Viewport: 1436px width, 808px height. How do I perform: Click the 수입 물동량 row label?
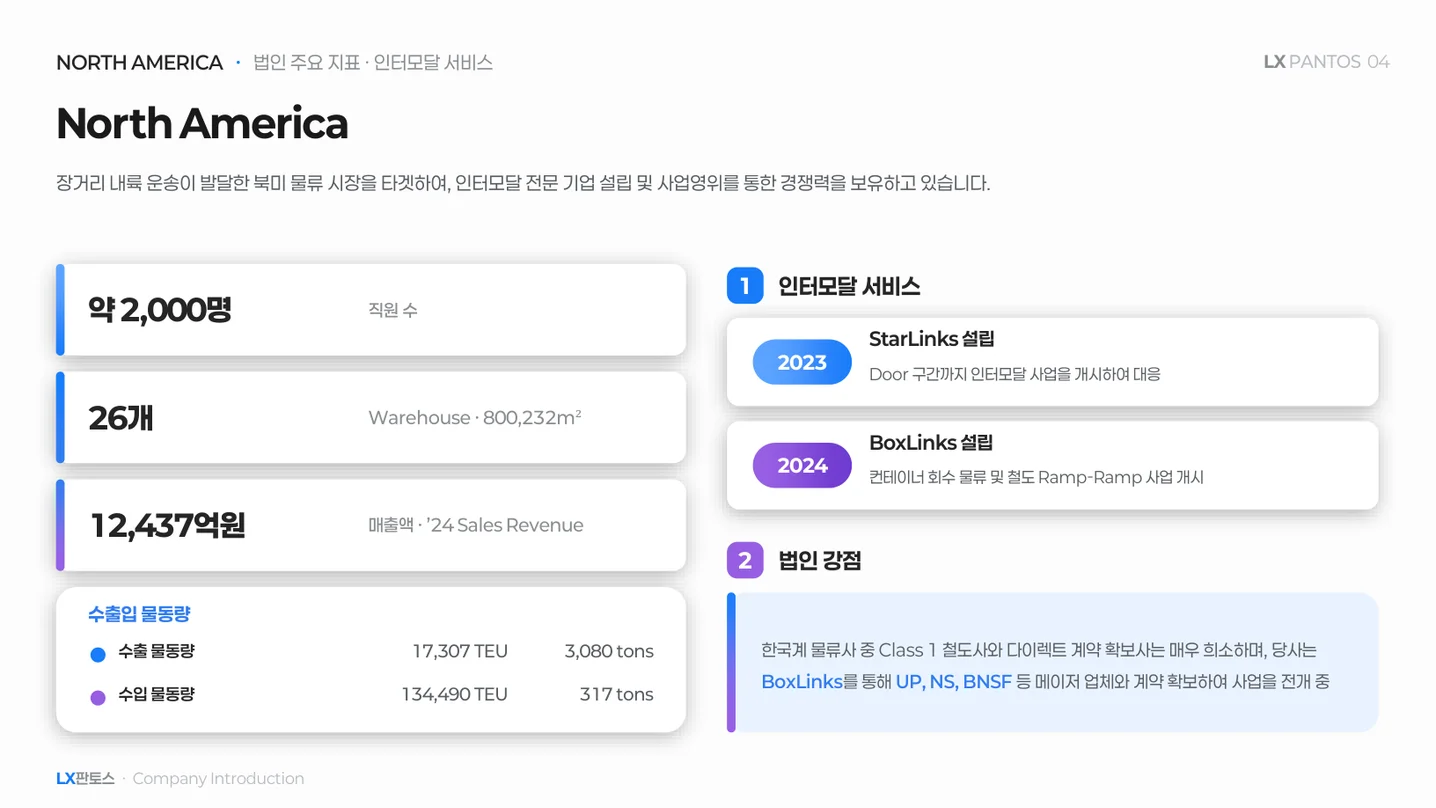pyautogui.click(x=156, y=694)
